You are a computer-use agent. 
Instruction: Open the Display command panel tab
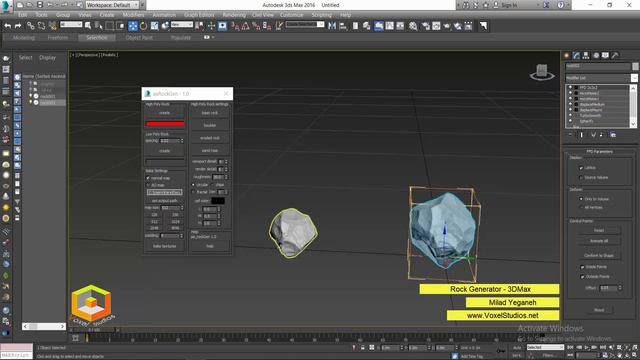(x=605, y=56)
